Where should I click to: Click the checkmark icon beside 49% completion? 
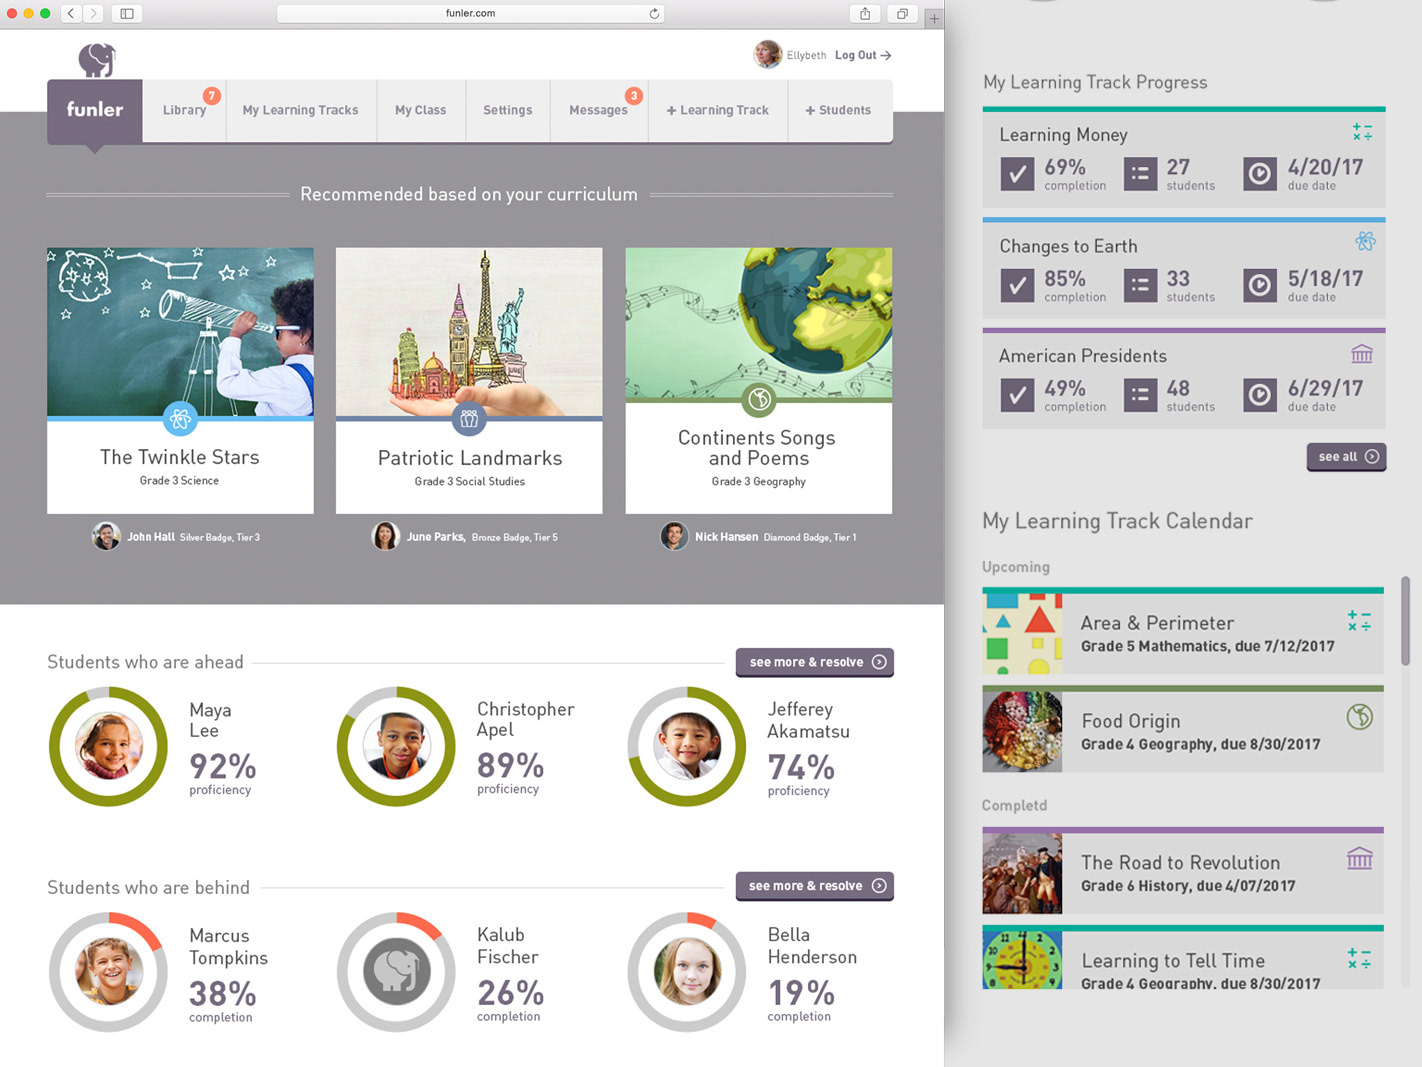[x=1017, y=395]
